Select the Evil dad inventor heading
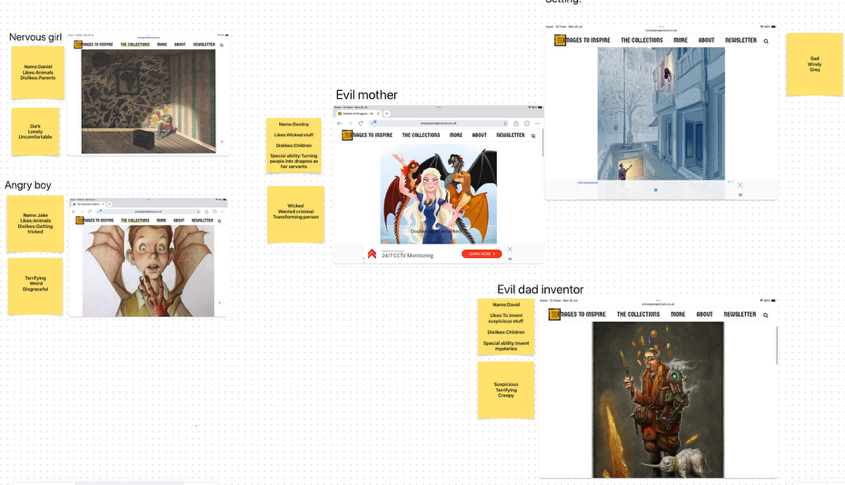Screen dimensions: 845x485 (x=540, y=290)
